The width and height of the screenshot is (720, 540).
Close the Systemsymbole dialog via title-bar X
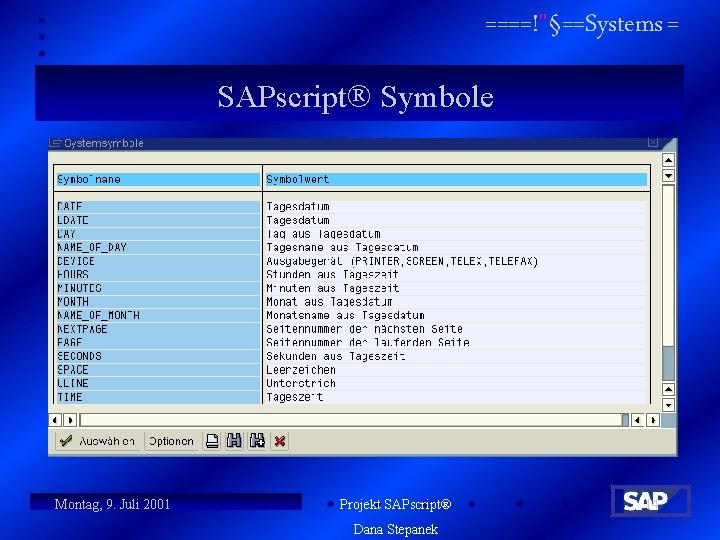(652, 143)
